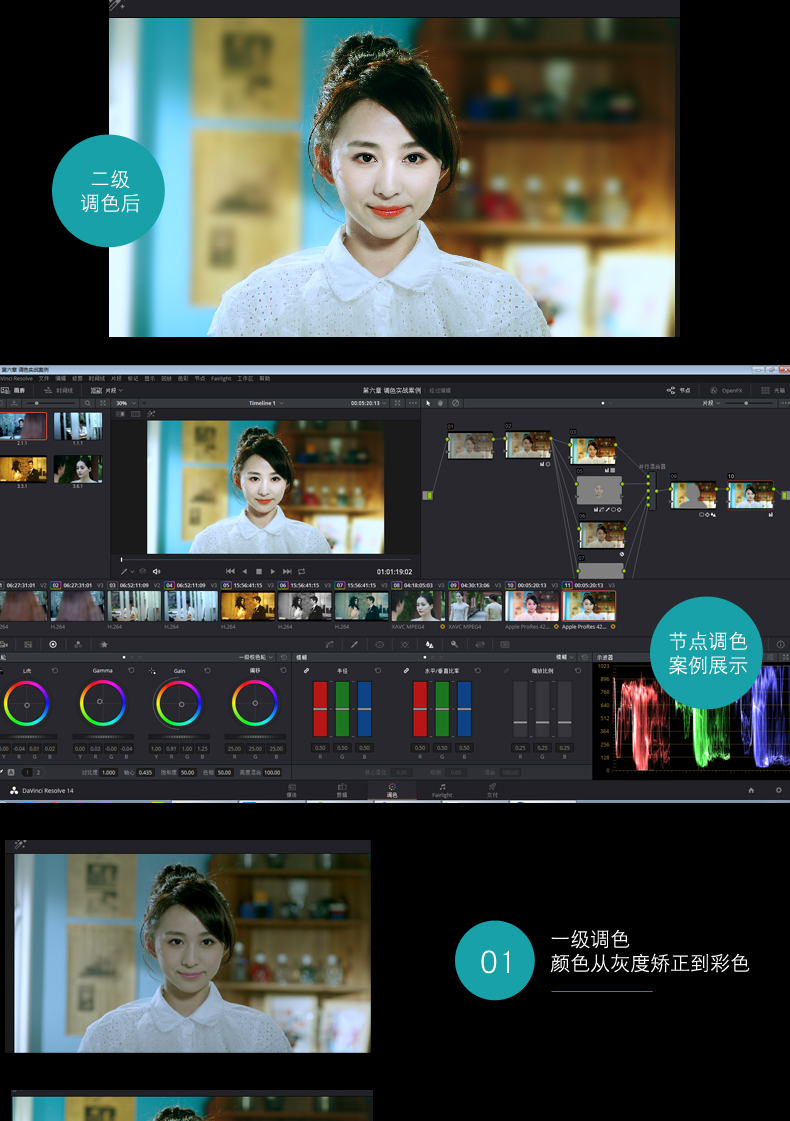Switch to the Edit (剪辑) page tab
This screenshot has height=1121, width=790.
point(342,790)
